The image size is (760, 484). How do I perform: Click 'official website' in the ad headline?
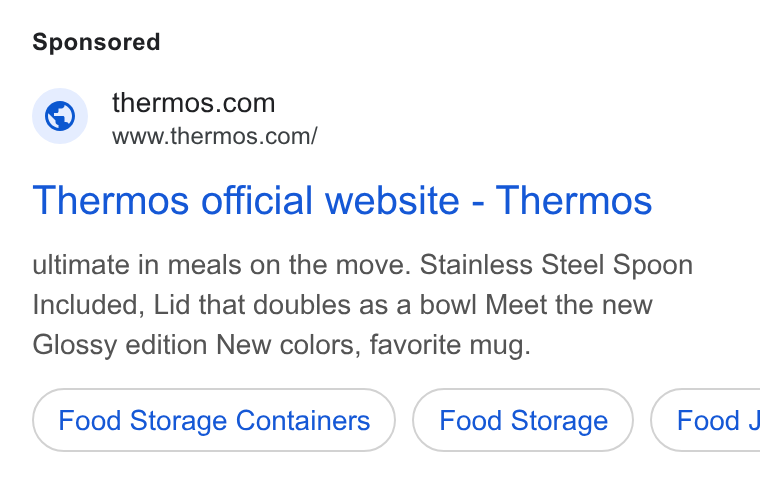[330, 201]
